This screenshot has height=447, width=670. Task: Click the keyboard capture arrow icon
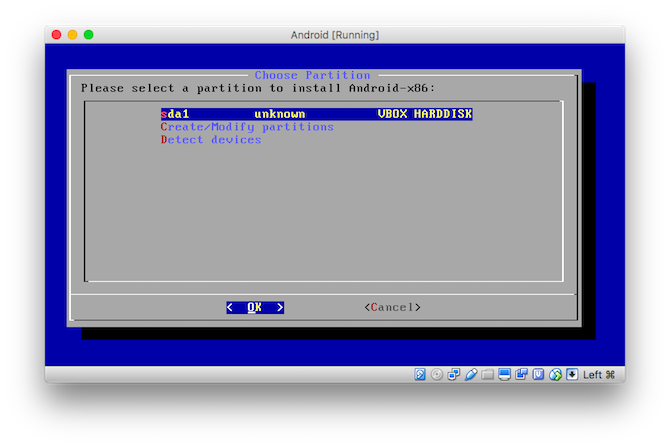(x=572, y=375)
